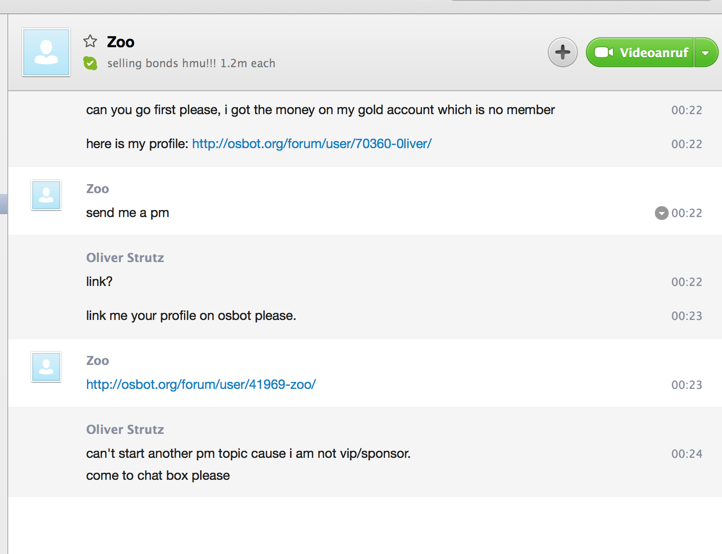This screenshot has width=722, height=554.
Task: Click Zoo's avatar beside the osbot link message
Action: 46,367
